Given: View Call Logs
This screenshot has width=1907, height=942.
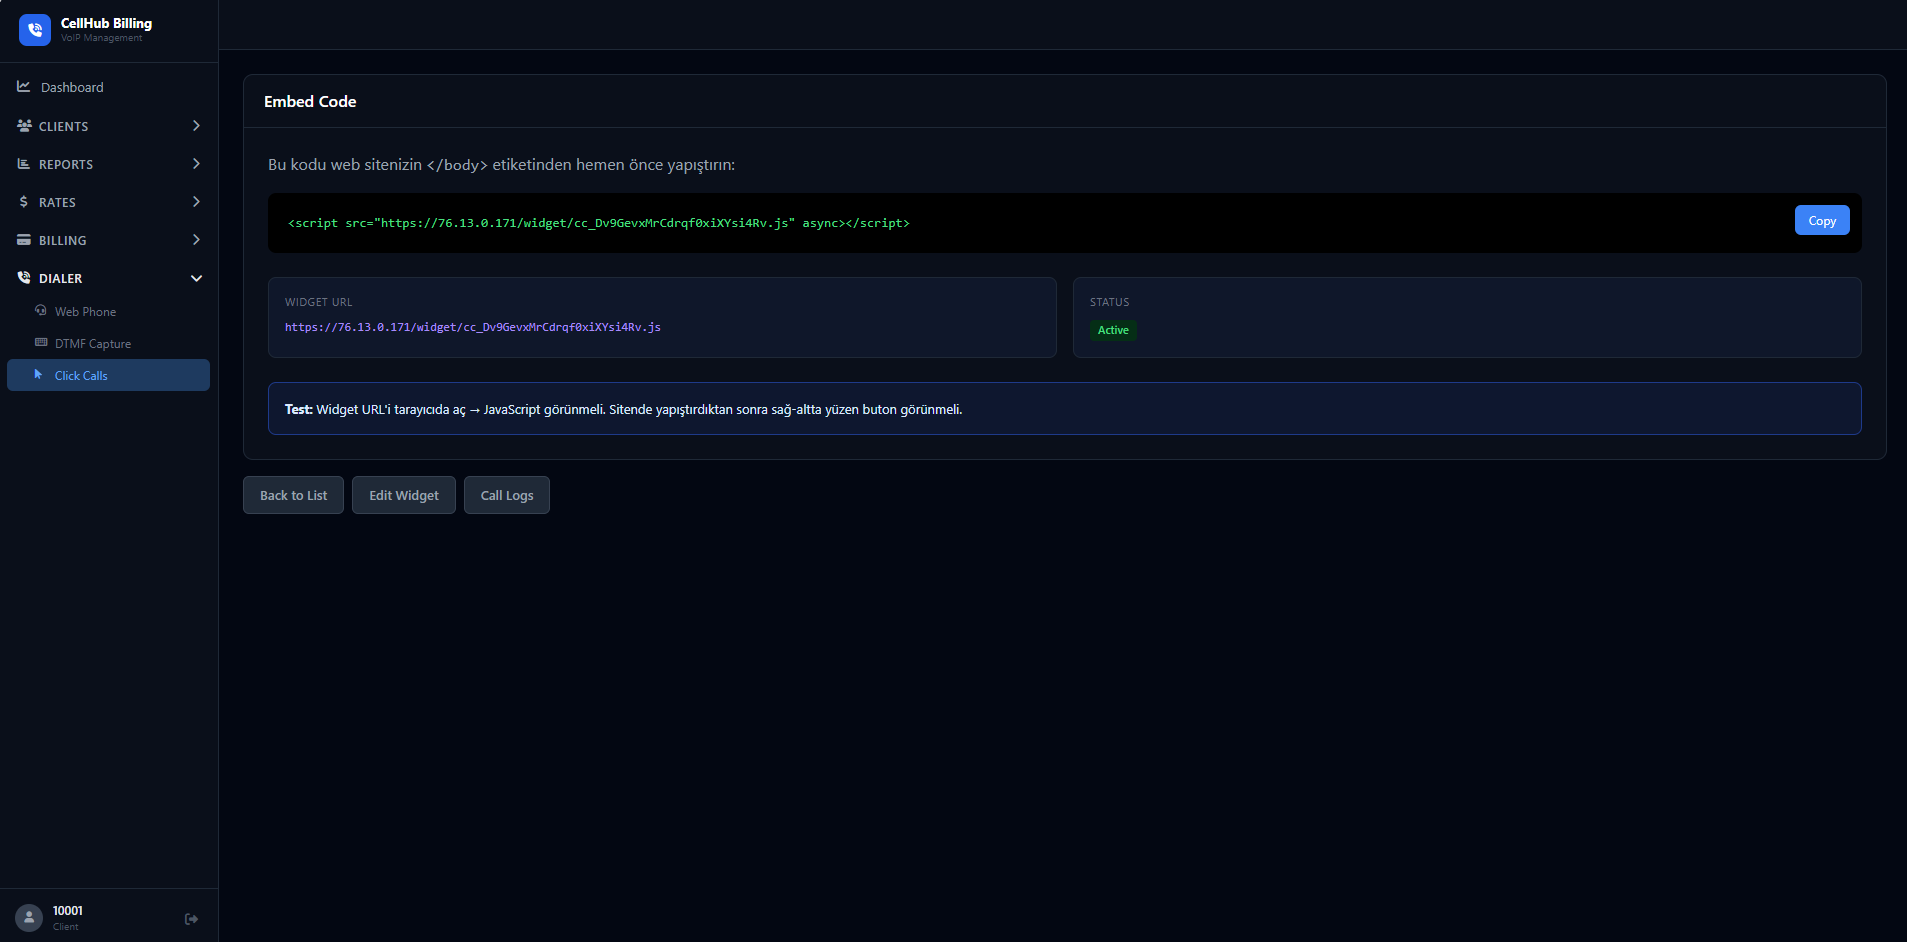Looking at the screenshot, I should coord(507,495).
